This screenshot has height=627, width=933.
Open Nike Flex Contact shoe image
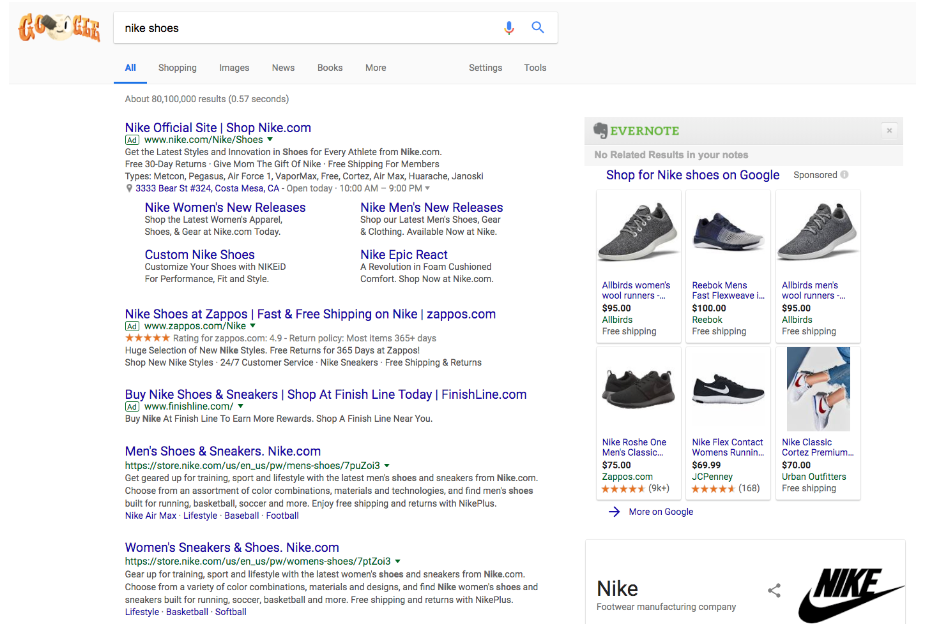click(728, 389)
